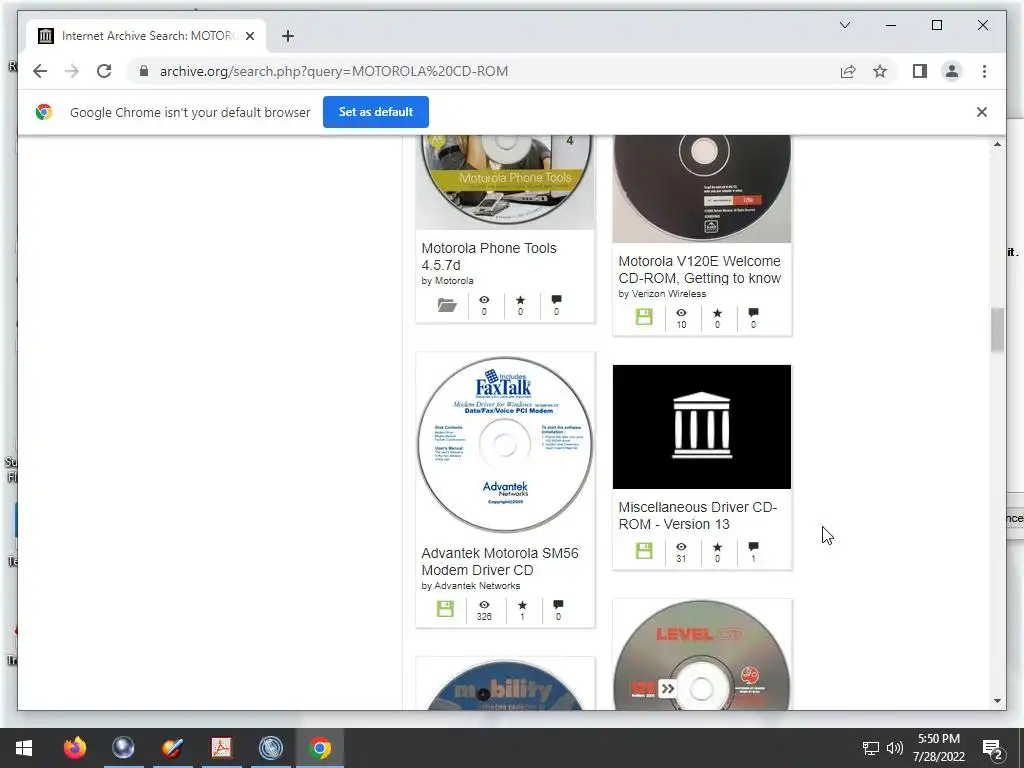Open the blue spiral taskbar app icon
The image size is (1024, 768).
pos(270,748)
